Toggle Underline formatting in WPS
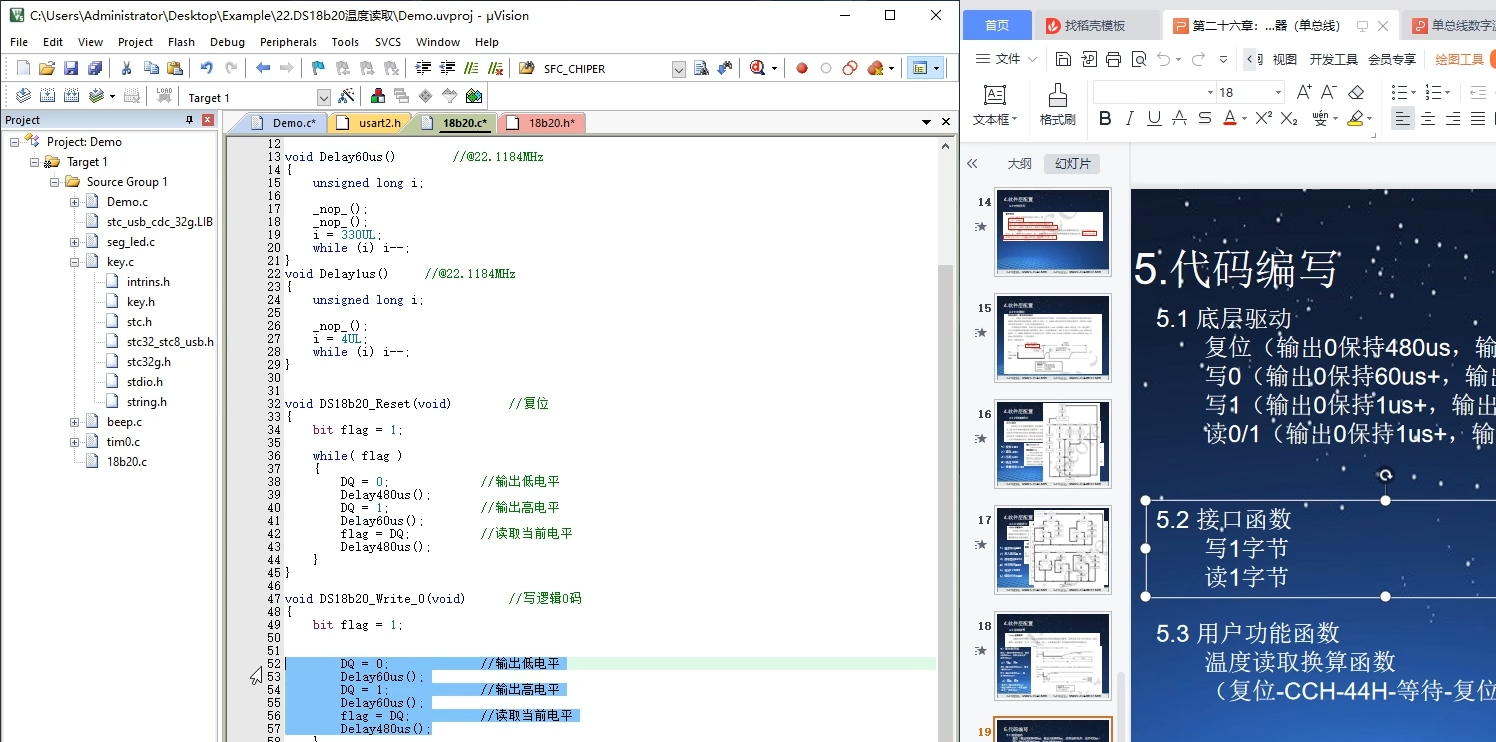Screen dimensions: 1496x742 [x=1154, y=118]
